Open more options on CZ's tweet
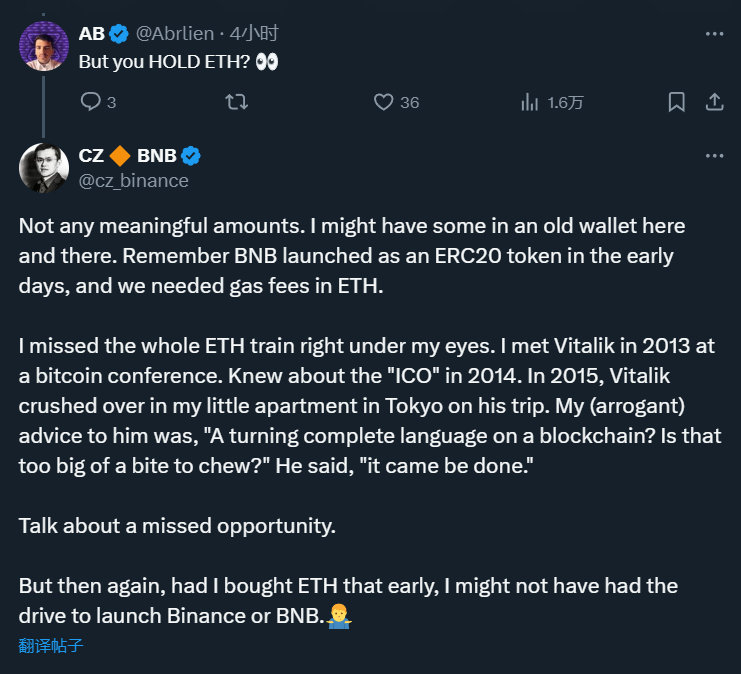Image resolution: width=741 pixels, height=674 pixels. pos(714,156)
